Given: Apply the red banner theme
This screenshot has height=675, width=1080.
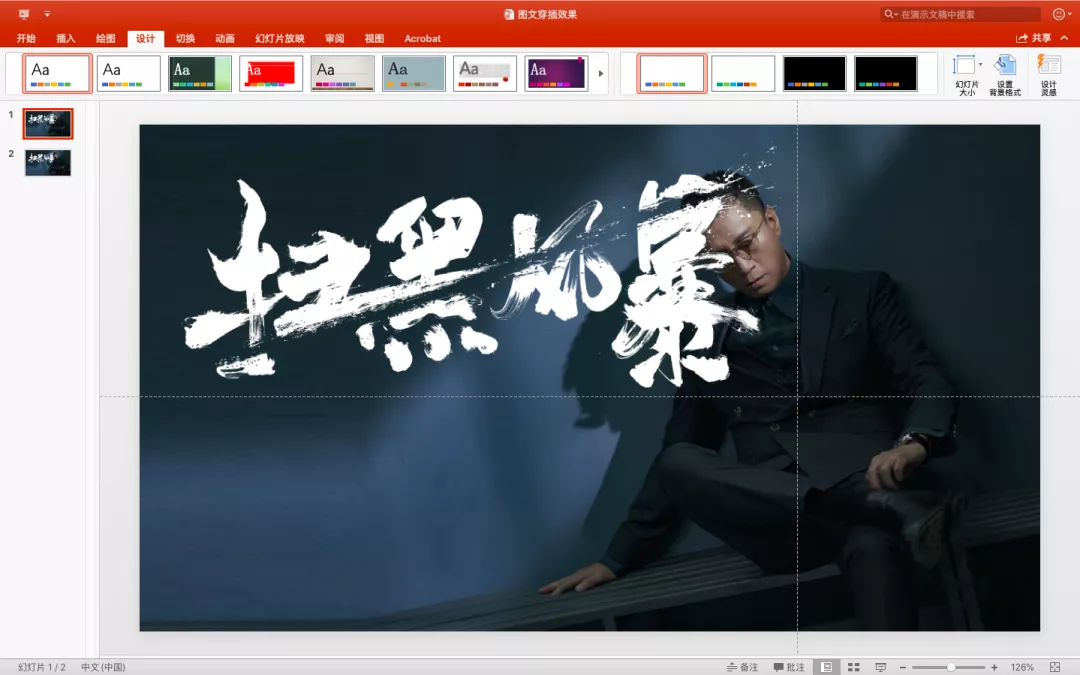Looking at the screenshot, I should coord(271,73).
